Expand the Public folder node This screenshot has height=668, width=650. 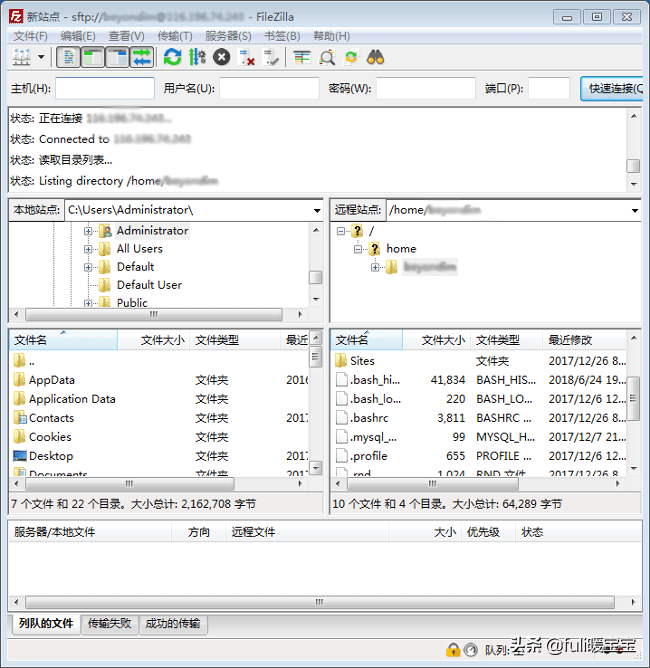pos(88,303)
